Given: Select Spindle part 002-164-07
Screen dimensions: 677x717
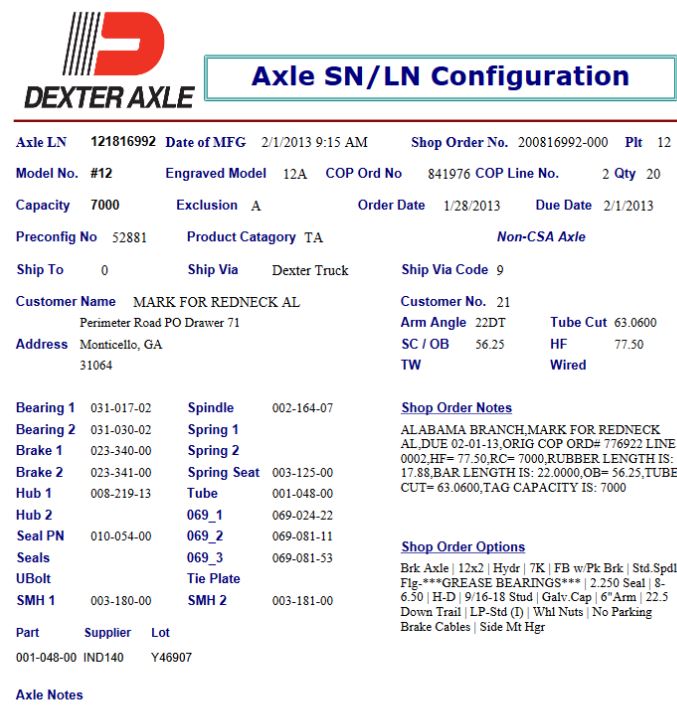Looking at the screenshot, I should [x=302, y=408].
